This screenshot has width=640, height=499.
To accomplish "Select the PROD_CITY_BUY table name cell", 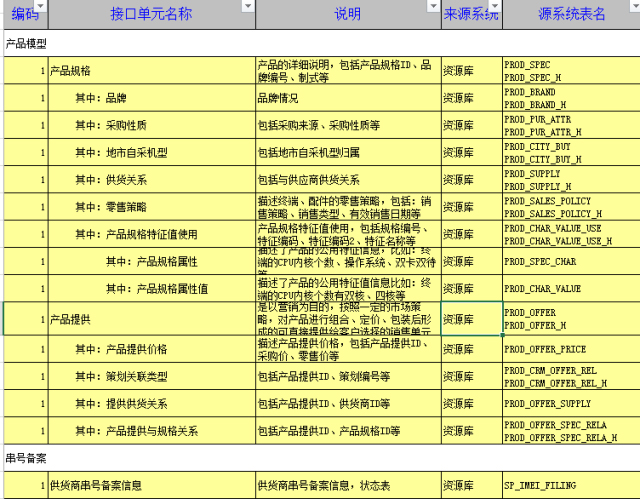I will pos(571,153).
